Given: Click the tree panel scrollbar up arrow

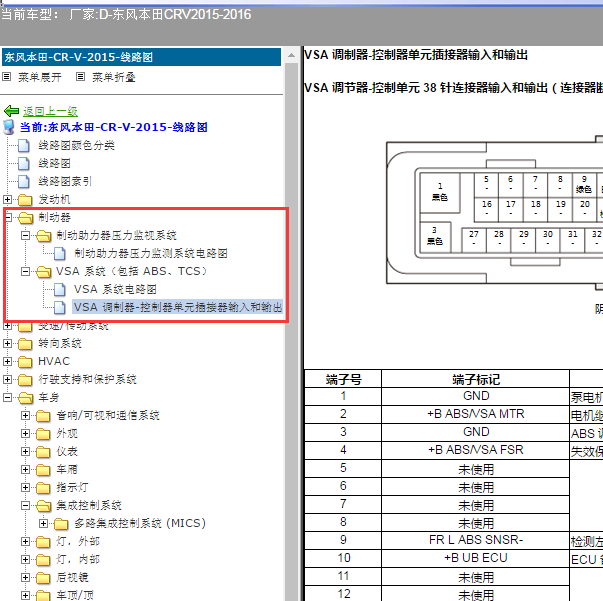Looking at the screenshot, I should point(292,55).
